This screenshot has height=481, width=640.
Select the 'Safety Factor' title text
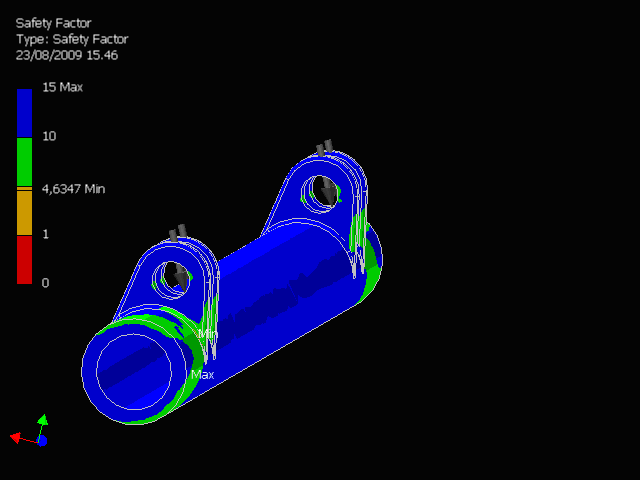53,23
